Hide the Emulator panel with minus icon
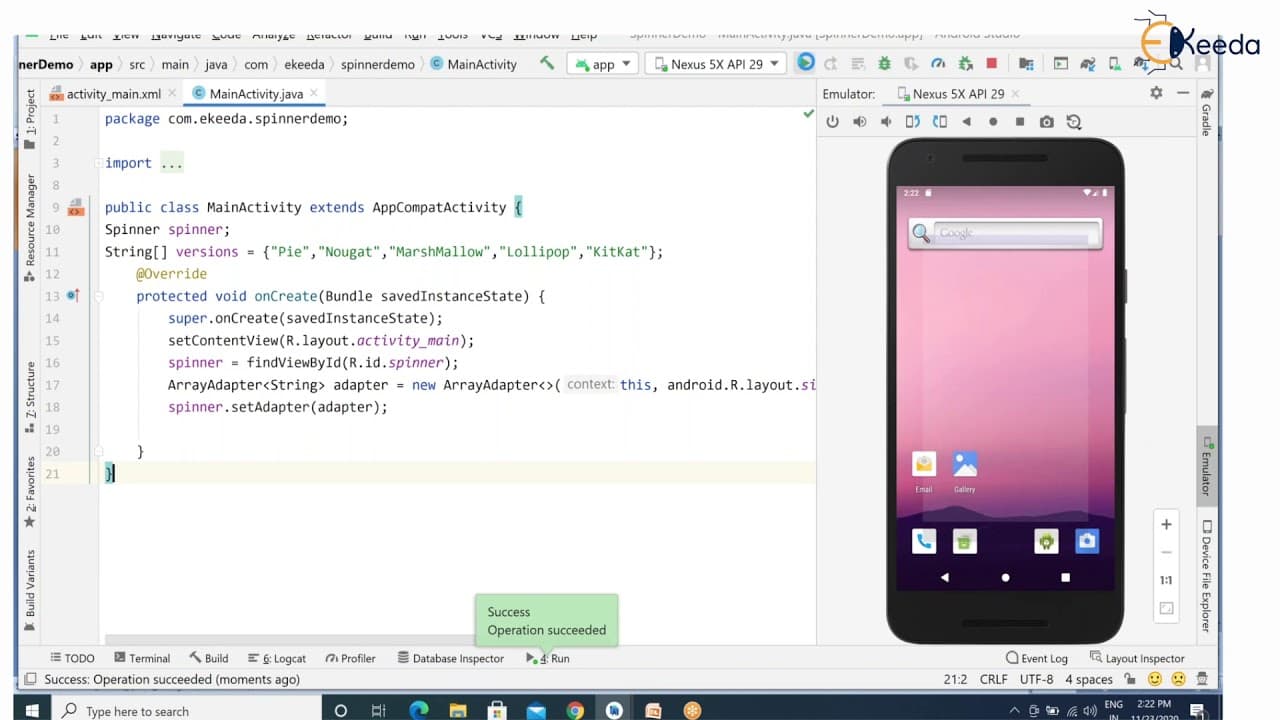This screenshot has height=720, width=1280. pyautogui.click(x=1183, y=93)
